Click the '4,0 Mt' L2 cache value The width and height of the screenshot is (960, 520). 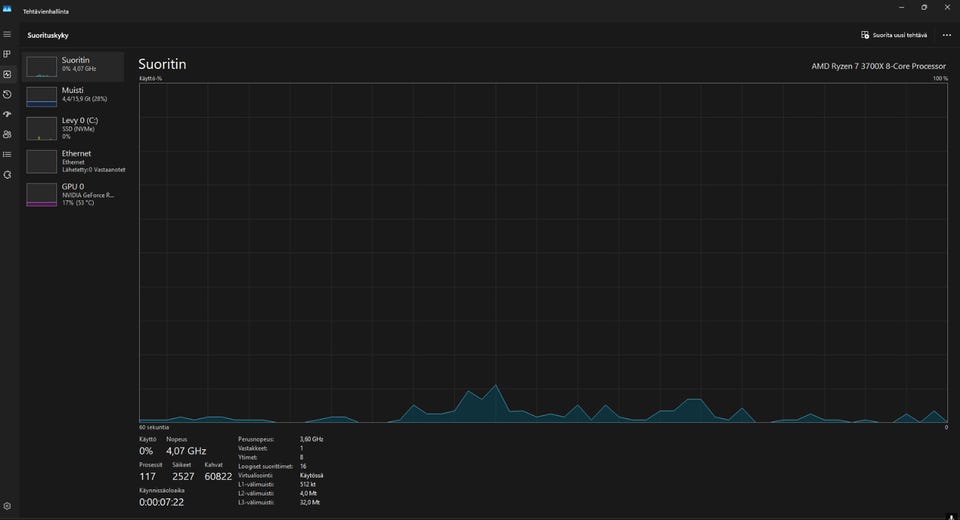(309, 494)
